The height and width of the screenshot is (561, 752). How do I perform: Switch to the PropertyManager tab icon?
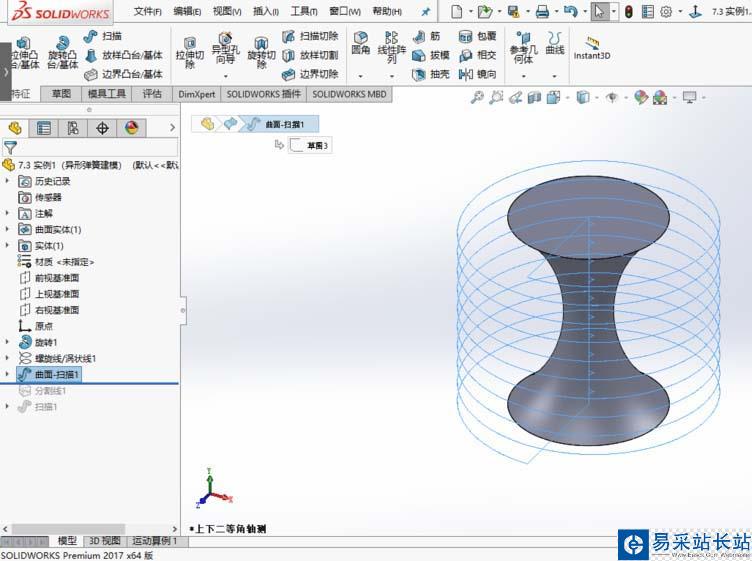44,128
